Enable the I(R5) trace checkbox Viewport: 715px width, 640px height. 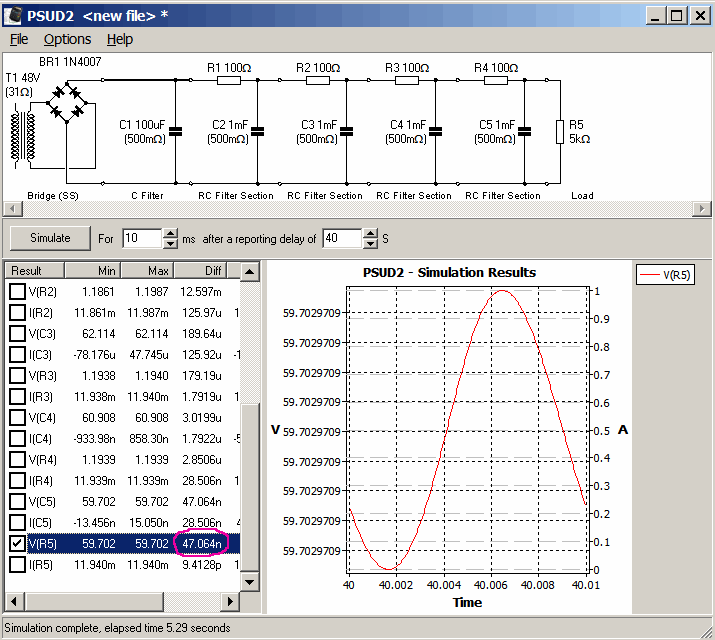[x=17, y=564]
